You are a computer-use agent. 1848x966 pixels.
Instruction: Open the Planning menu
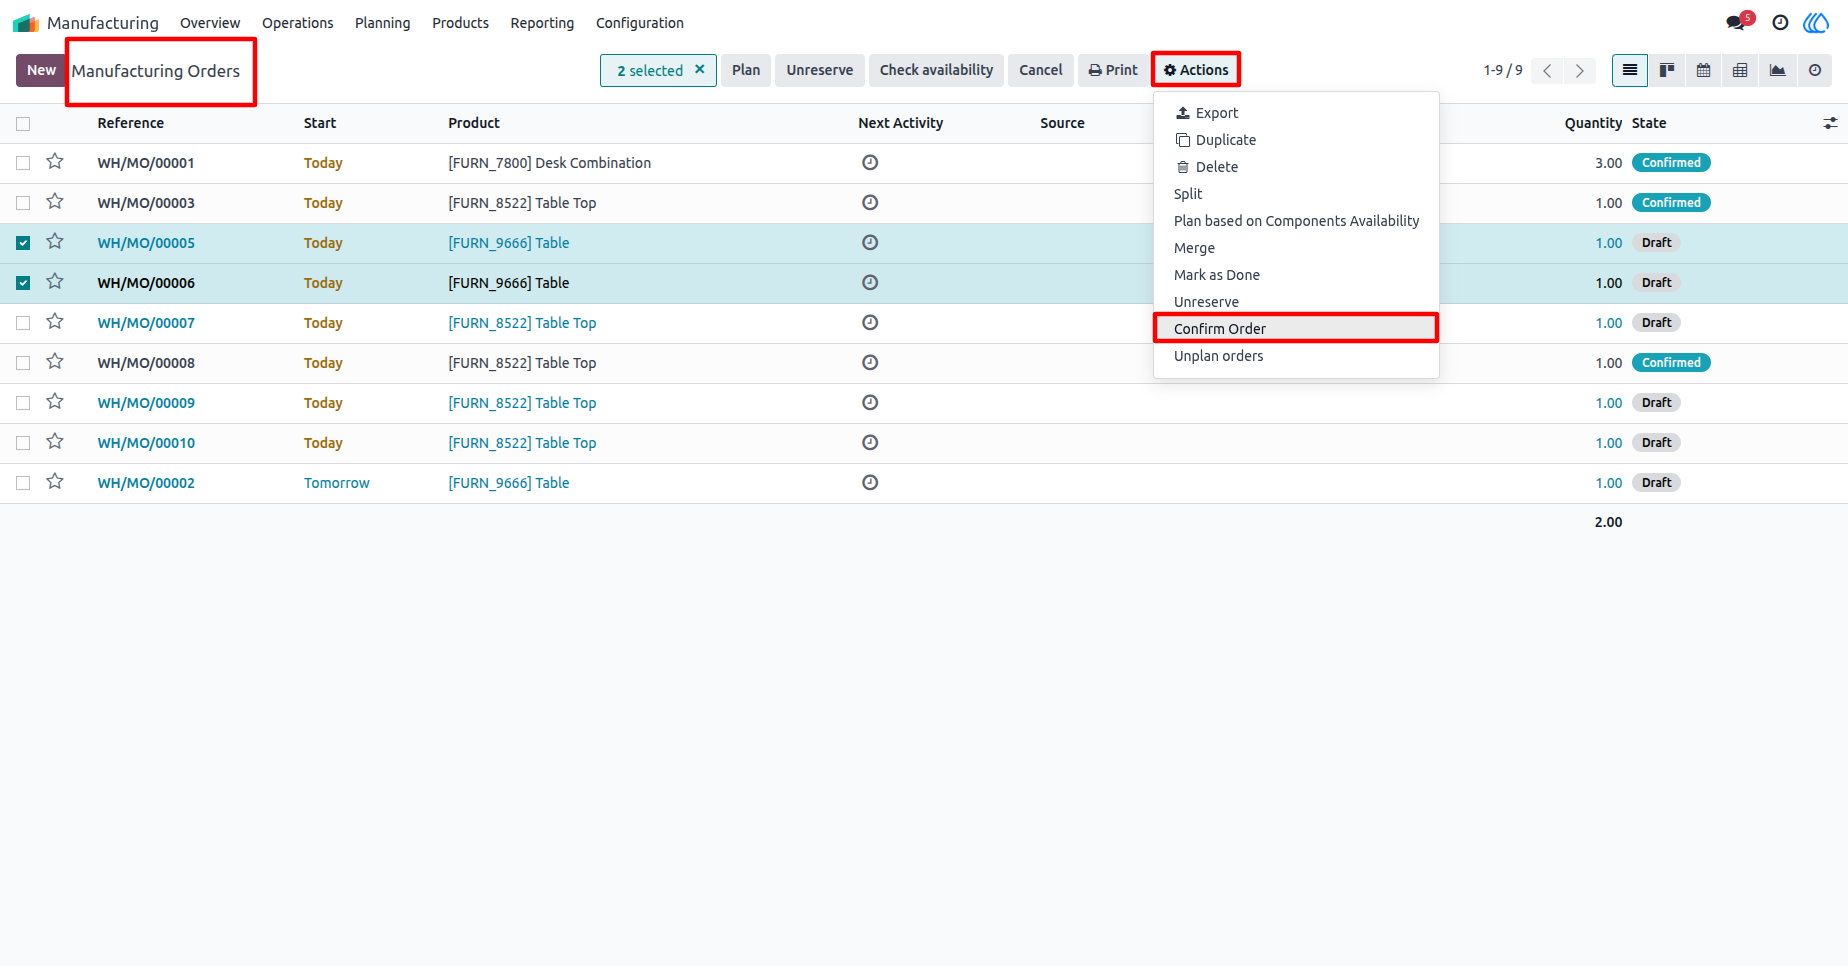coord(383,23)
